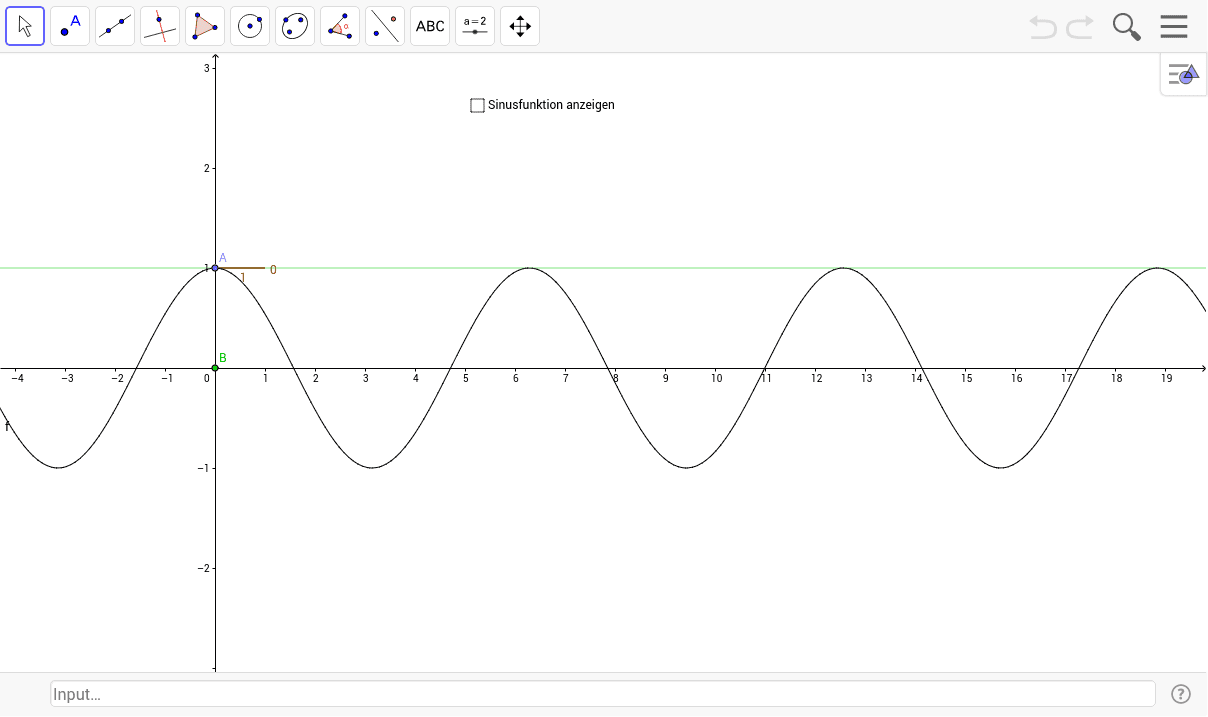
Task: Select the Move arrow tool
Action: point(25,26)
